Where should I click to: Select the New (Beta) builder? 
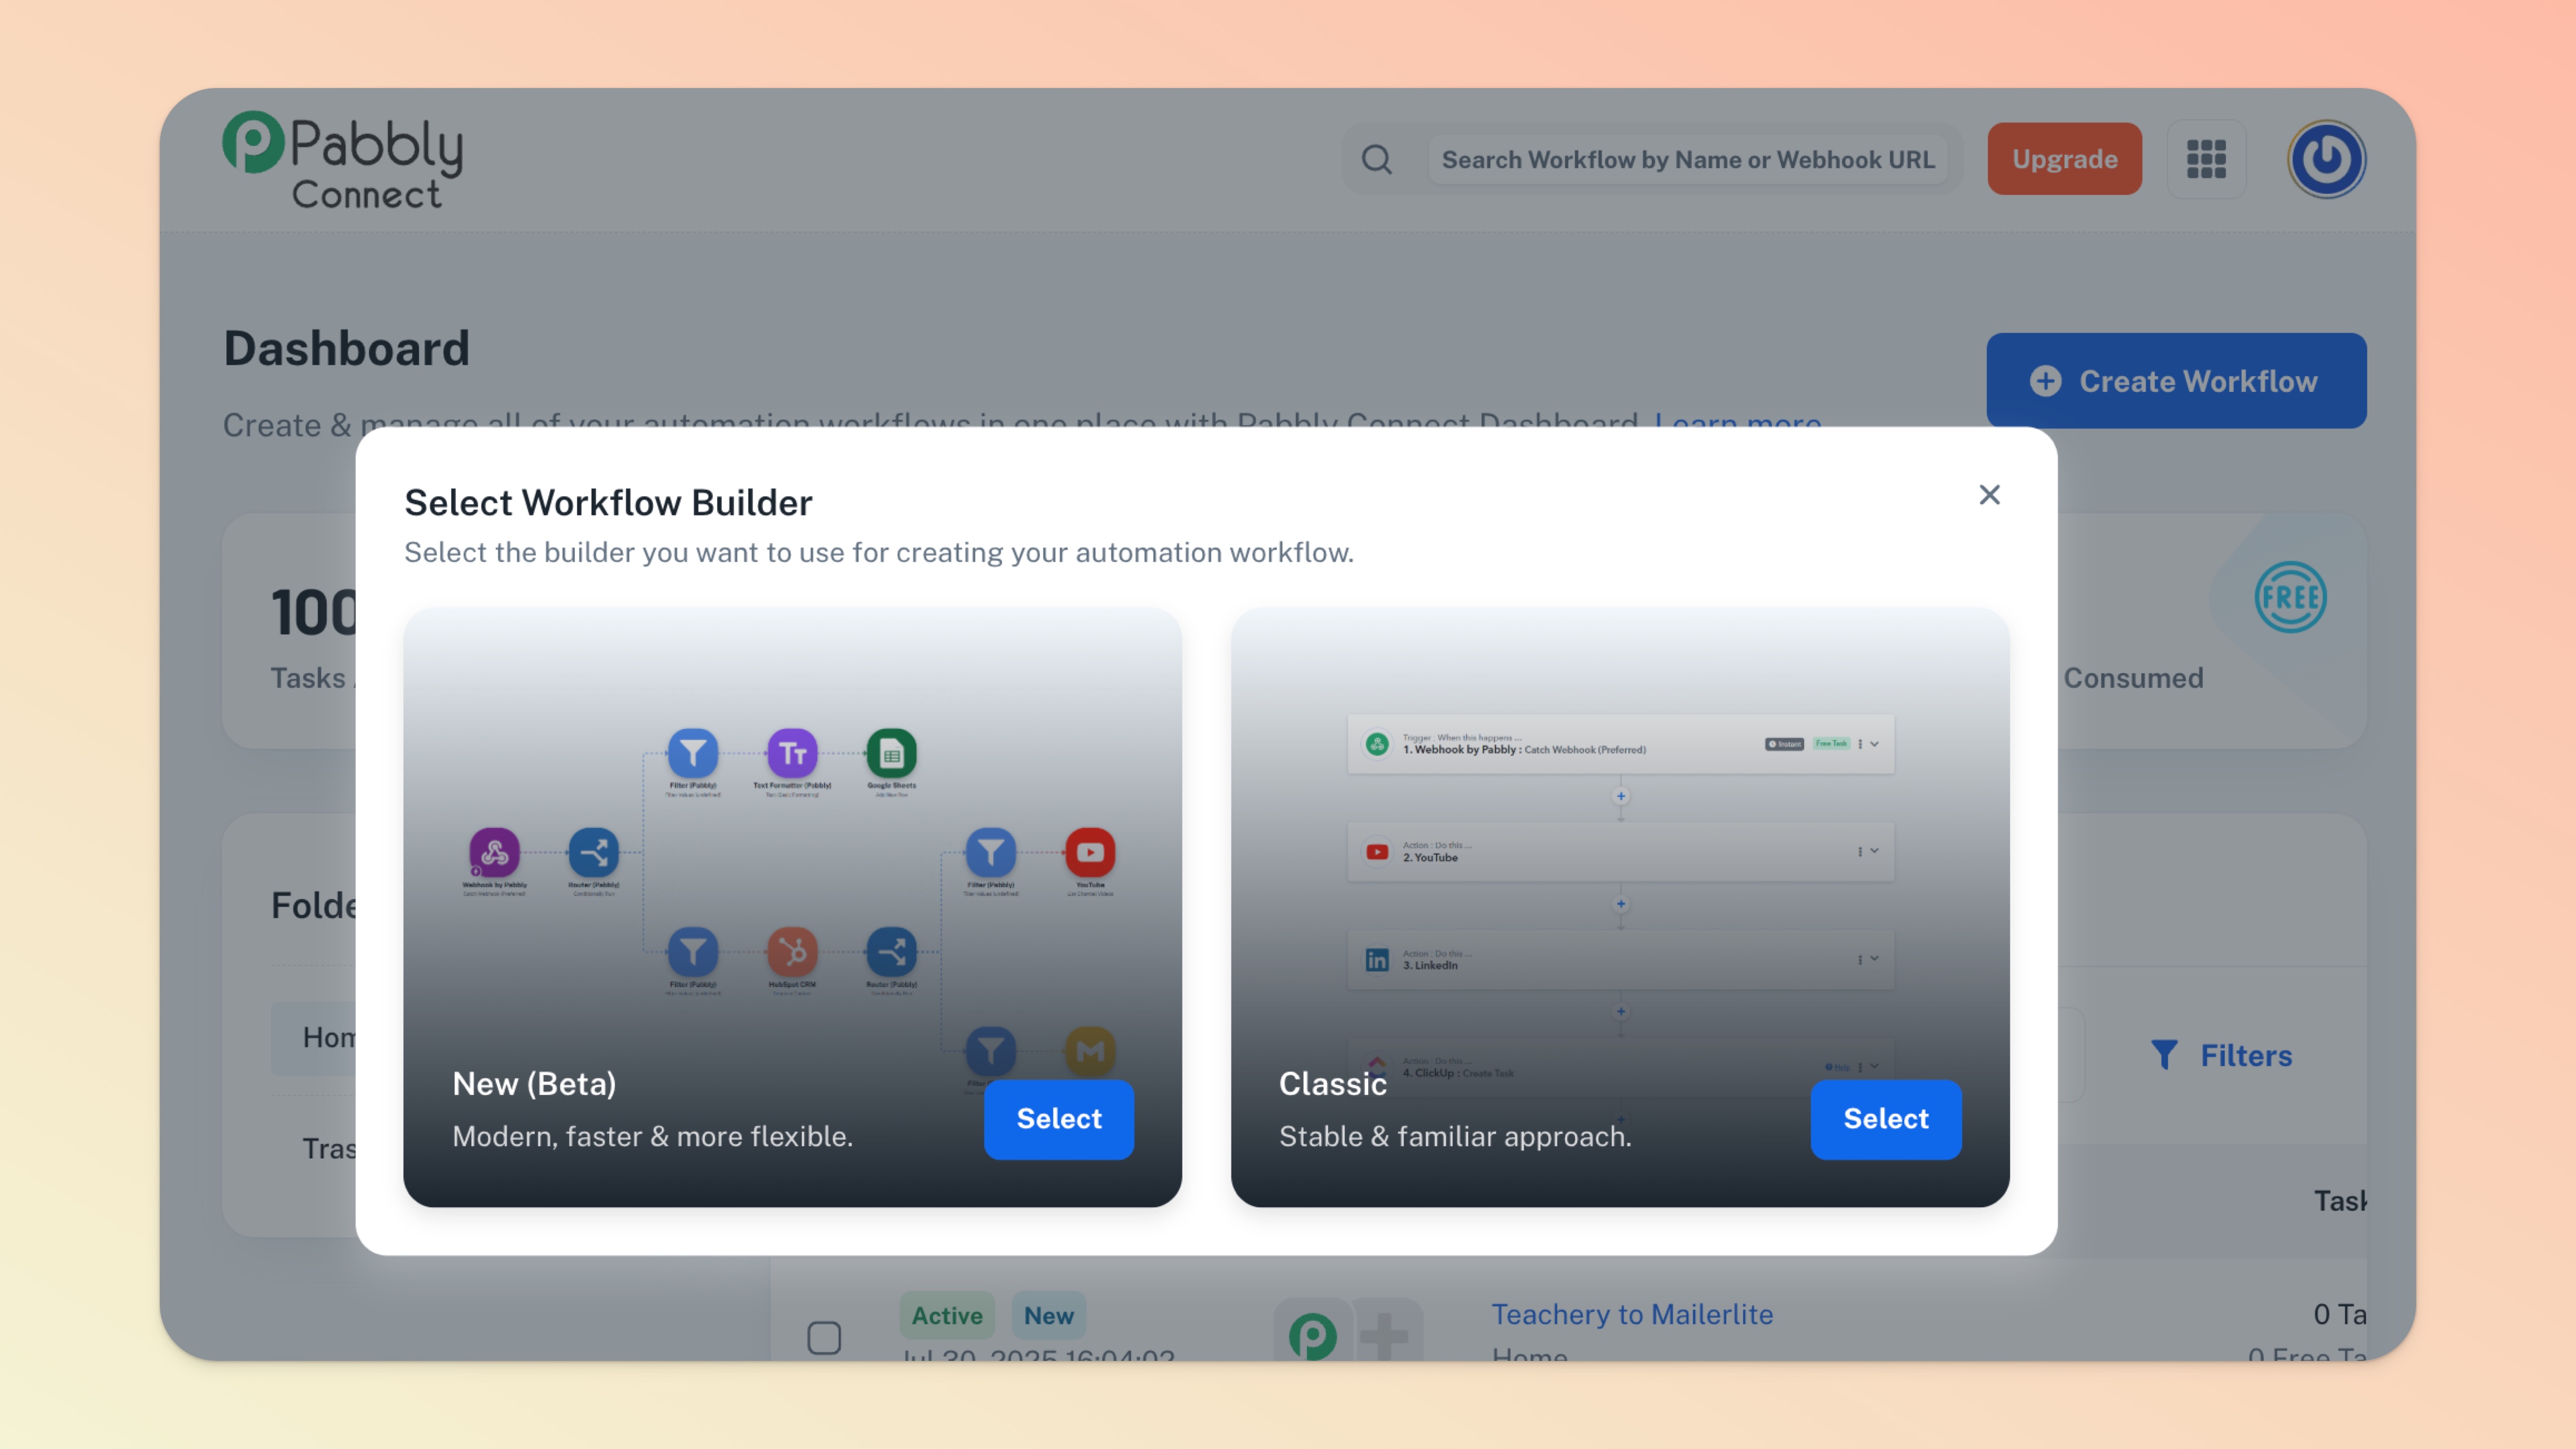pyautogui.click(x=1058, y=1119)
